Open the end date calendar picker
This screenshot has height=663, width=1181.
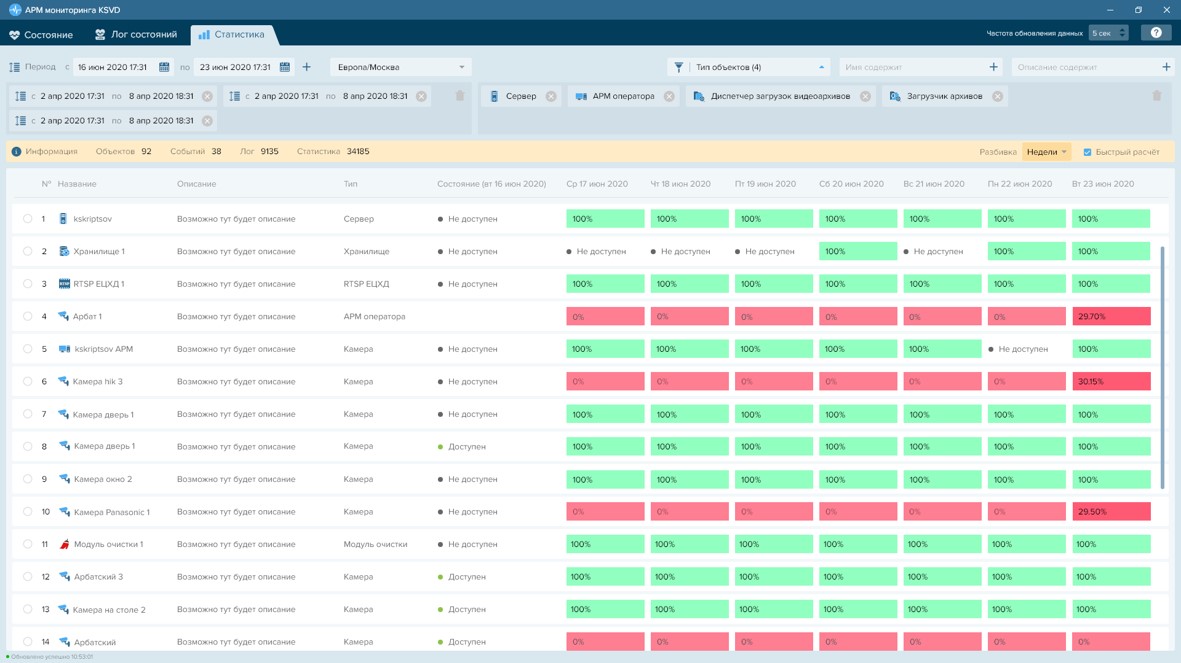285,67
